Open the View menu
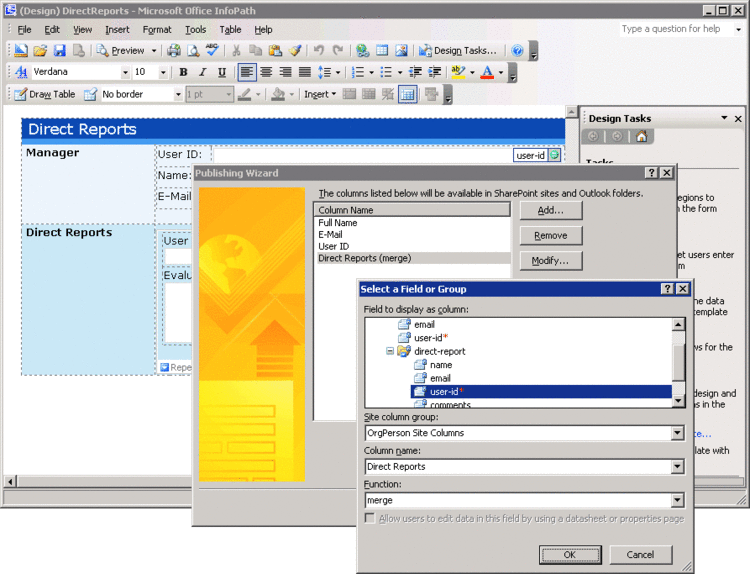Screen dimensions: 750x574 tap(83, 30)
